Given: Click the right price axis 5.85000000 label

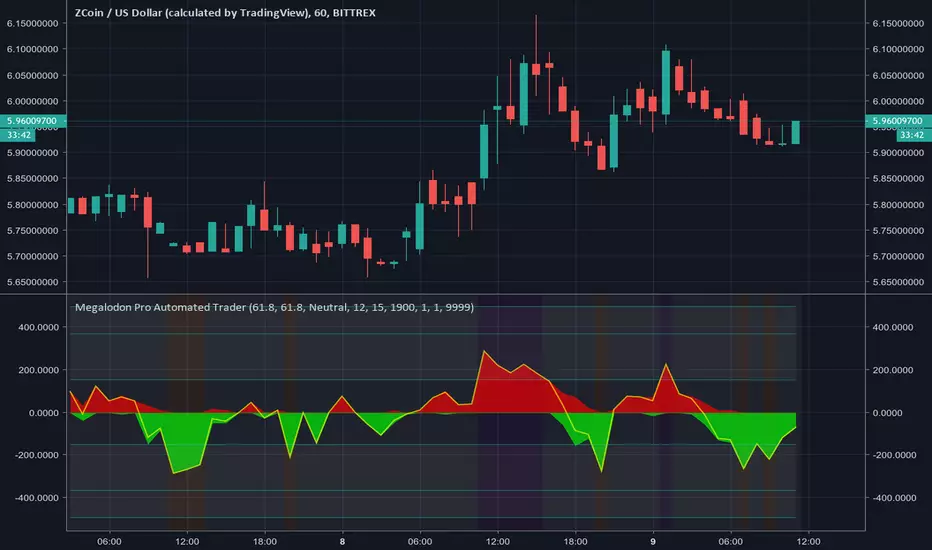Looking at the screenshot, I should [x=898, y=178].
